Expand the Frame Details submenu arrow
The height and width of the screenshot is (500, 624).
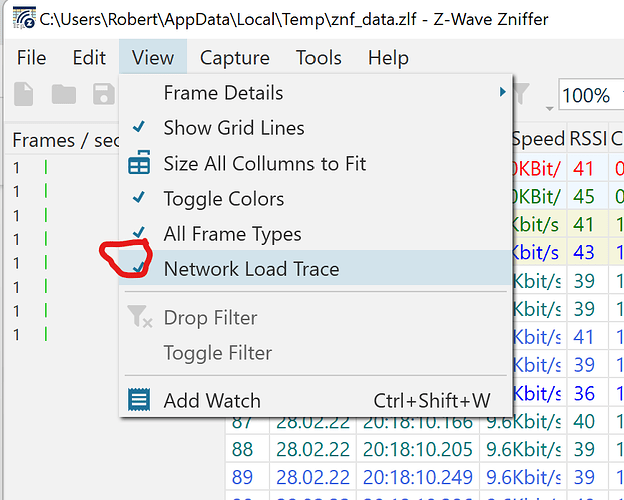coord(502,92)
